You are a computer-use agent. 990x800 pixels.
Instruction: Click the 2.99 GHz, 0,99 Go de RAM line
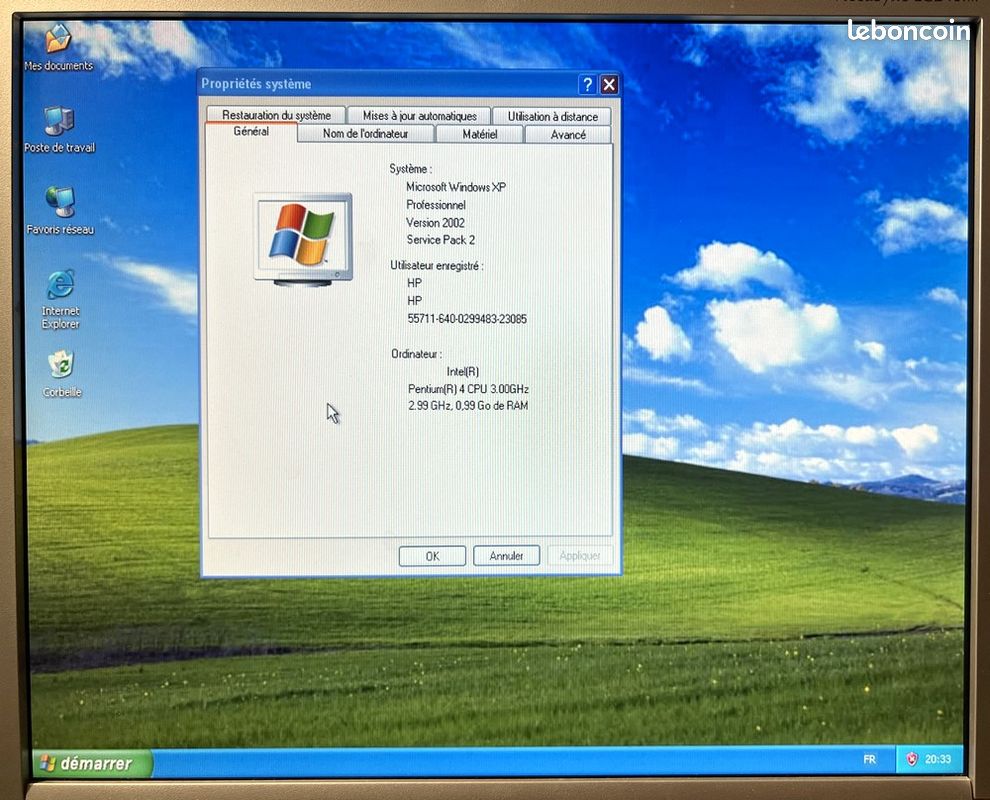pos(468,405)
